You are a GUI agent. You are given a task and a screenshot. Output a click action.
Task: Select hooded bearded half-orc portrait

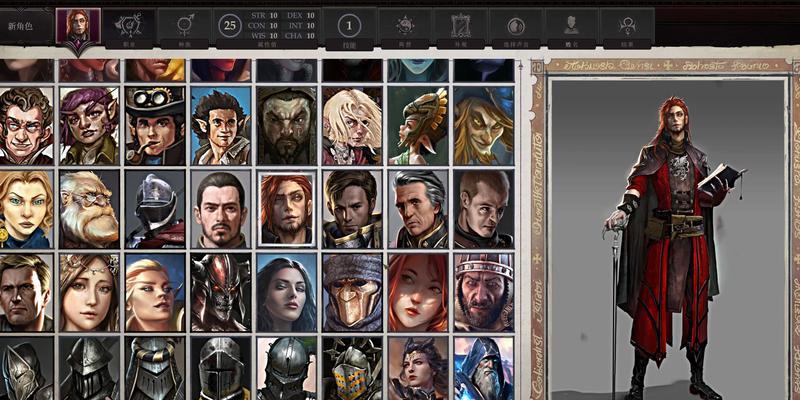tap(287, 126)
